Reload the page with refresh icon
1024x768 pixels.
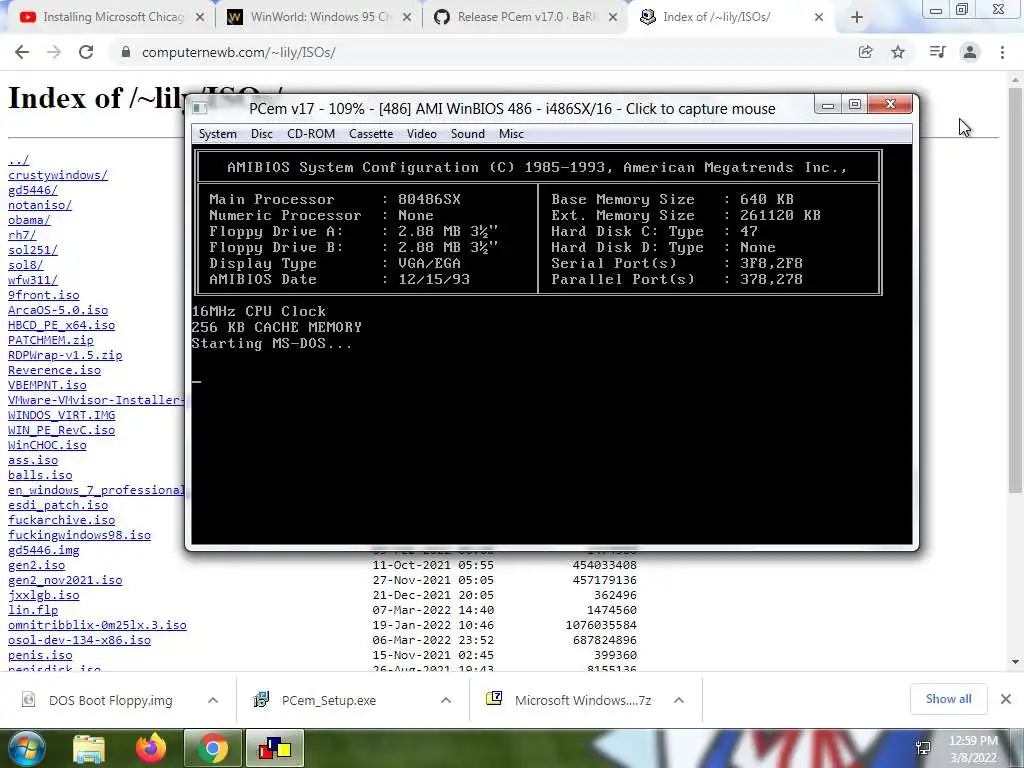coord(86,52)
